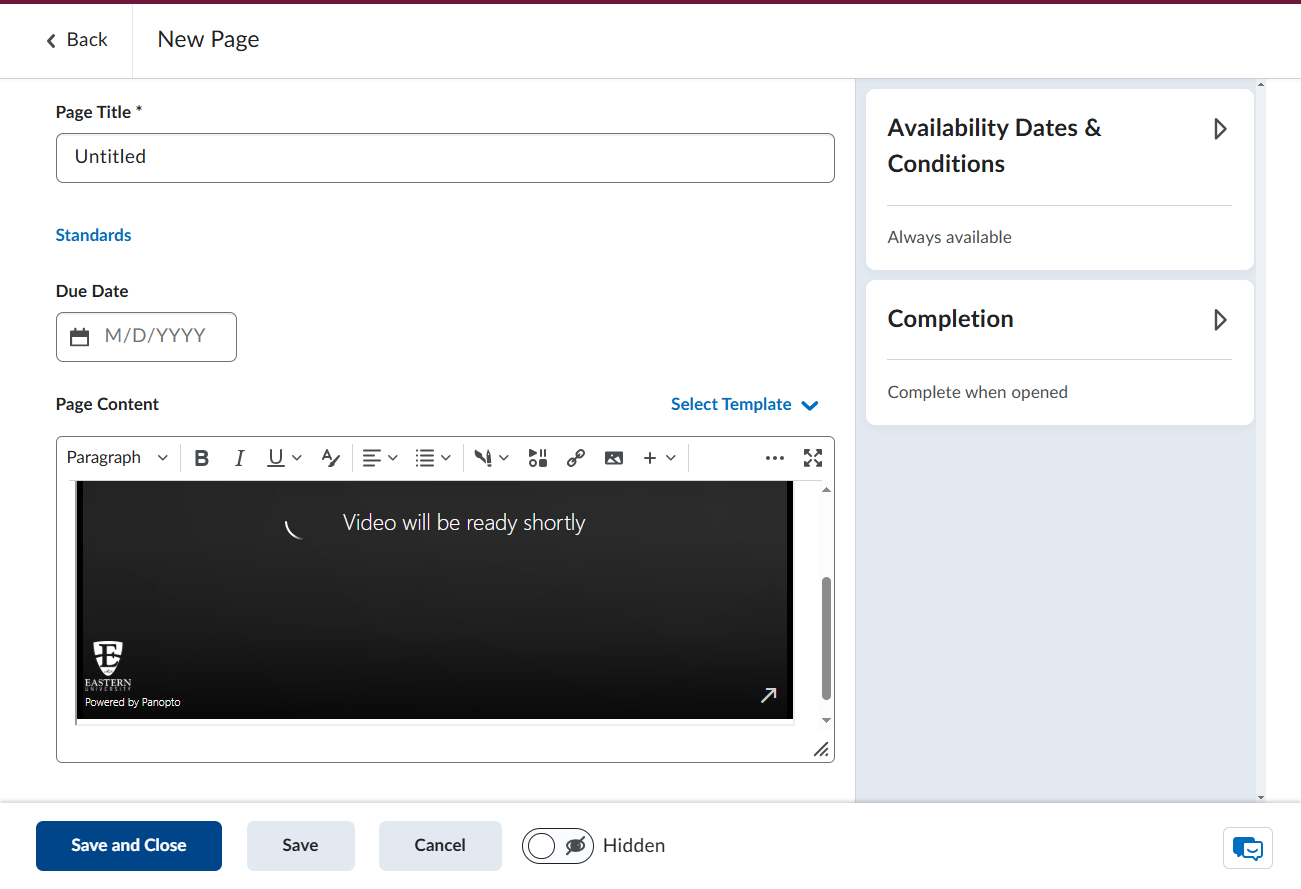Viewport: 1301px width, 889px height.
Task: Click the Insert Stuff media icon
Action: point(538,458)
